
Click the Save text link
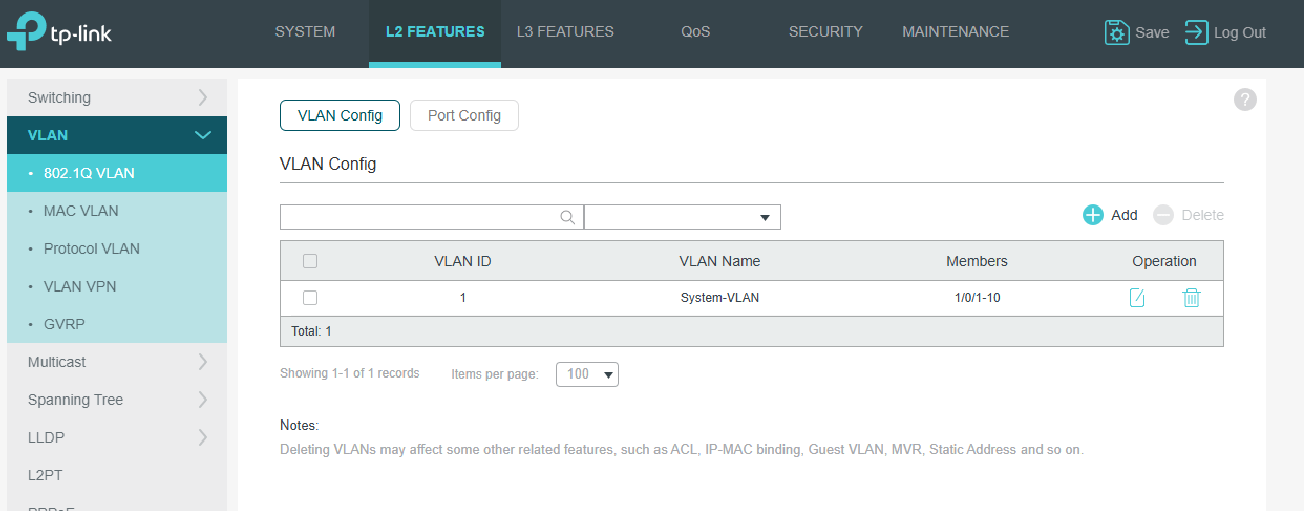click(1152, 33)
